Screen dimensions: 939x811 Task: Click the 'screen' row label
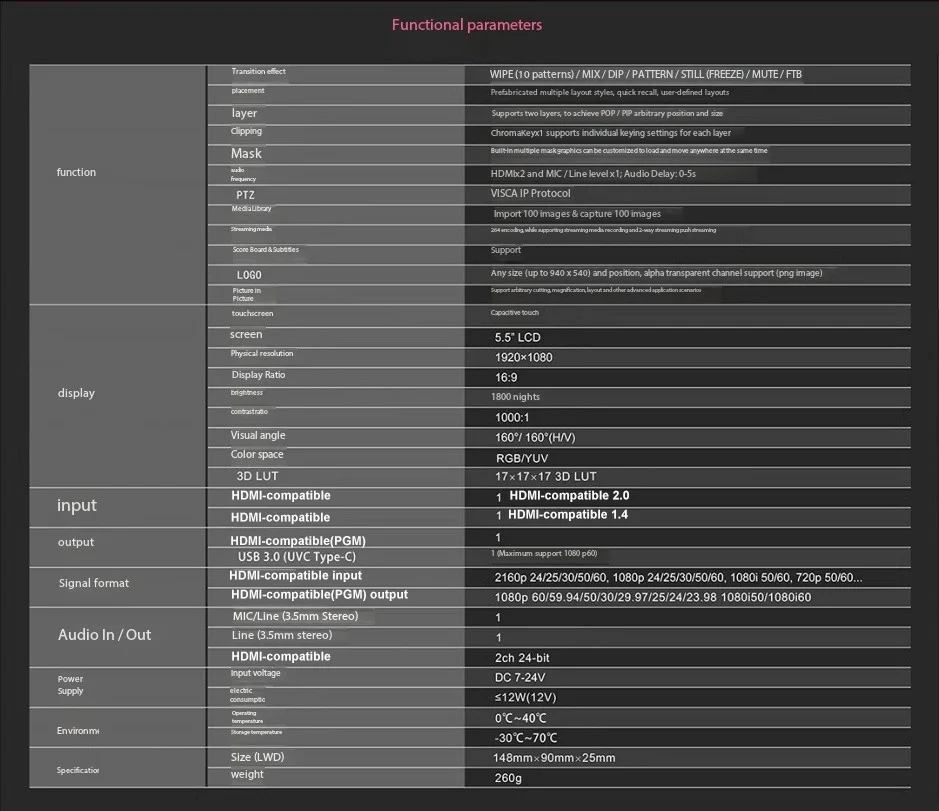(x=246, y=334)
